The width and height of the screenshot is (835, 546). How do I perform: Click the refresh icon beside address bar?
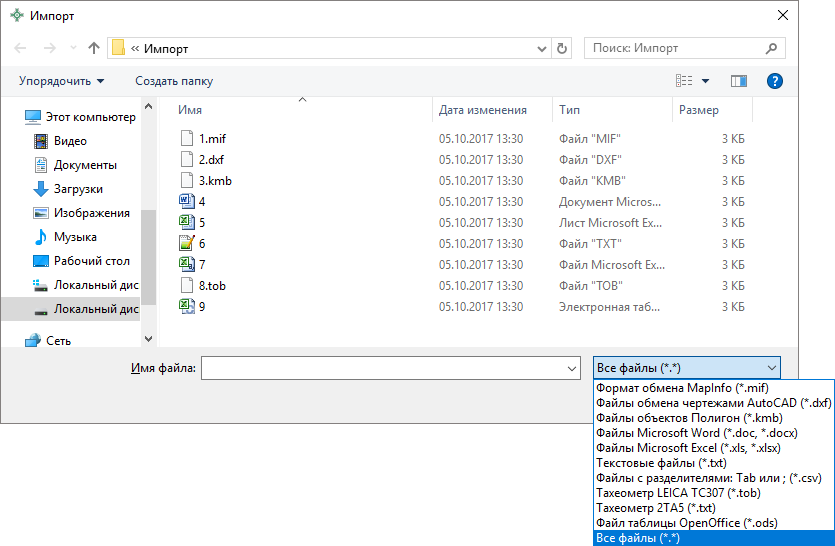(562, 48)
